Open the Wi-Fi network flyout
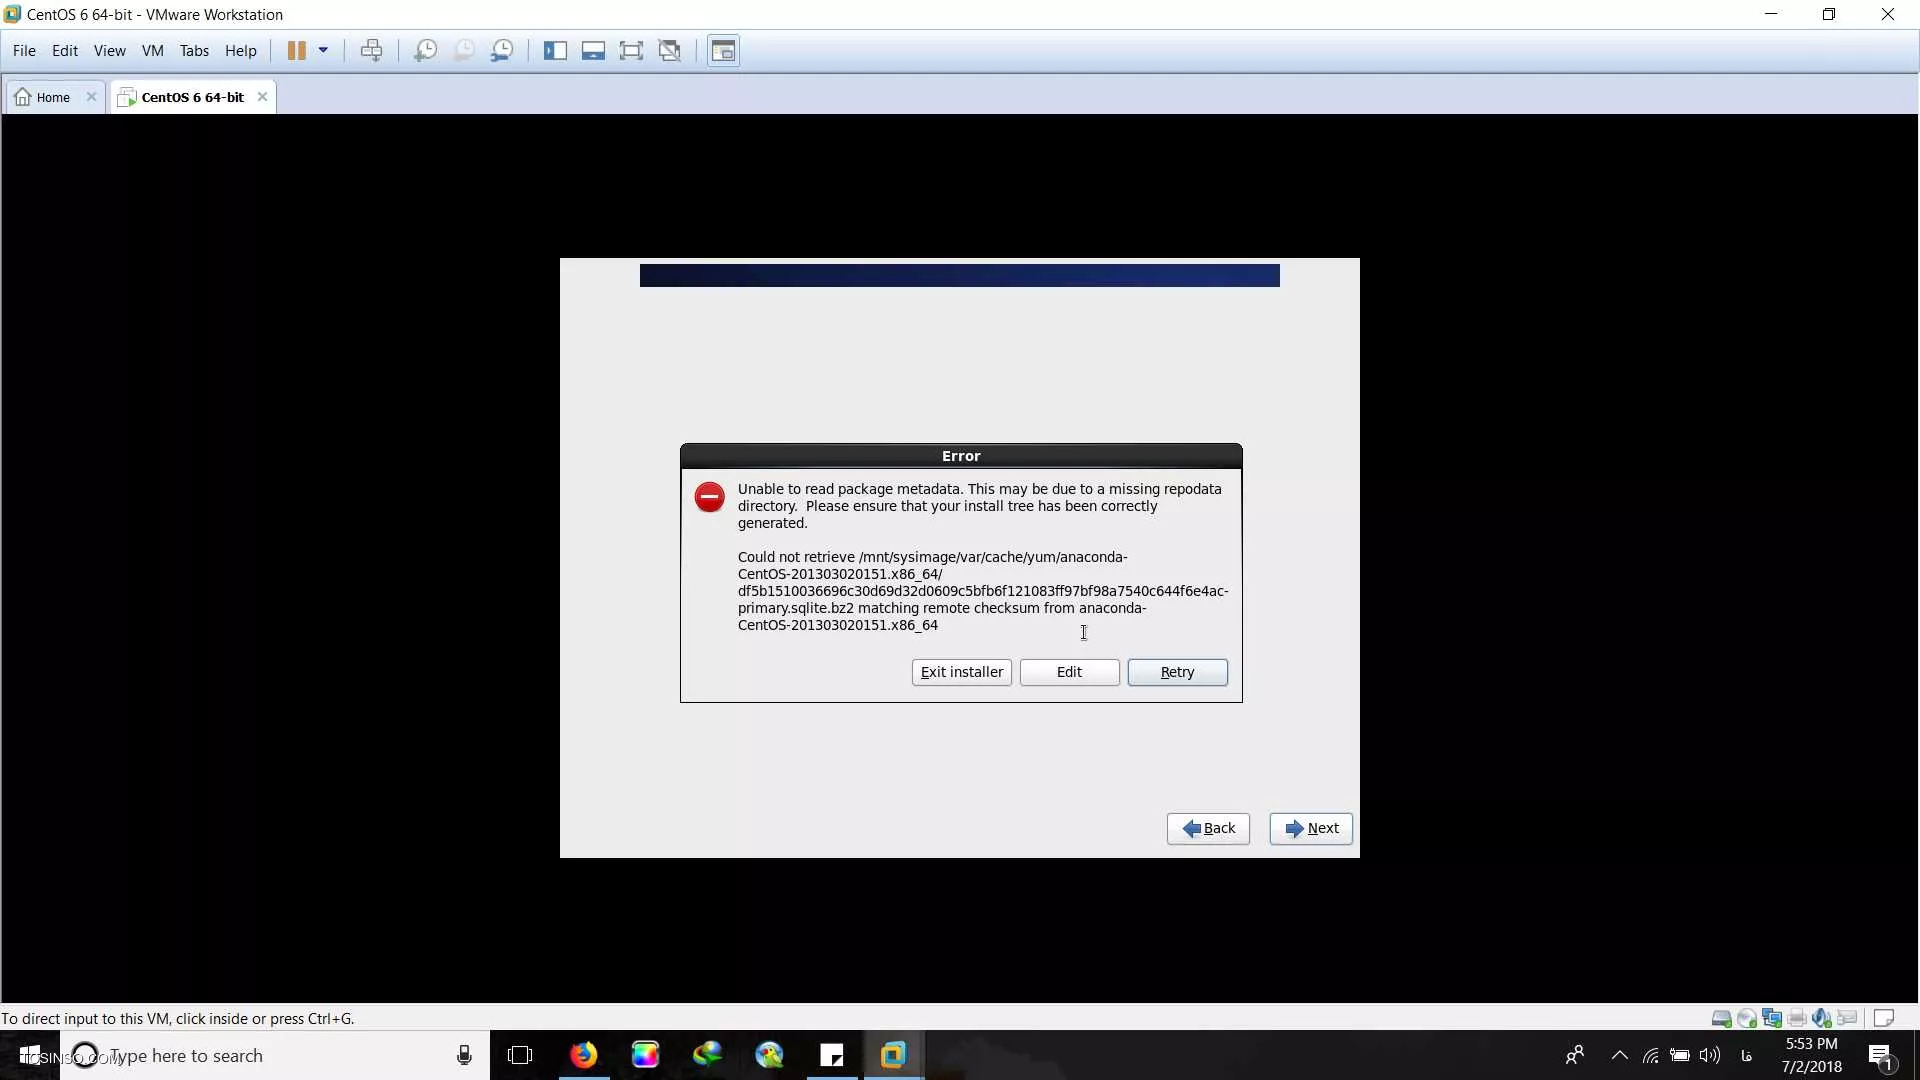Viewport: 1920px width, 1080px height. (1650, 1055)
